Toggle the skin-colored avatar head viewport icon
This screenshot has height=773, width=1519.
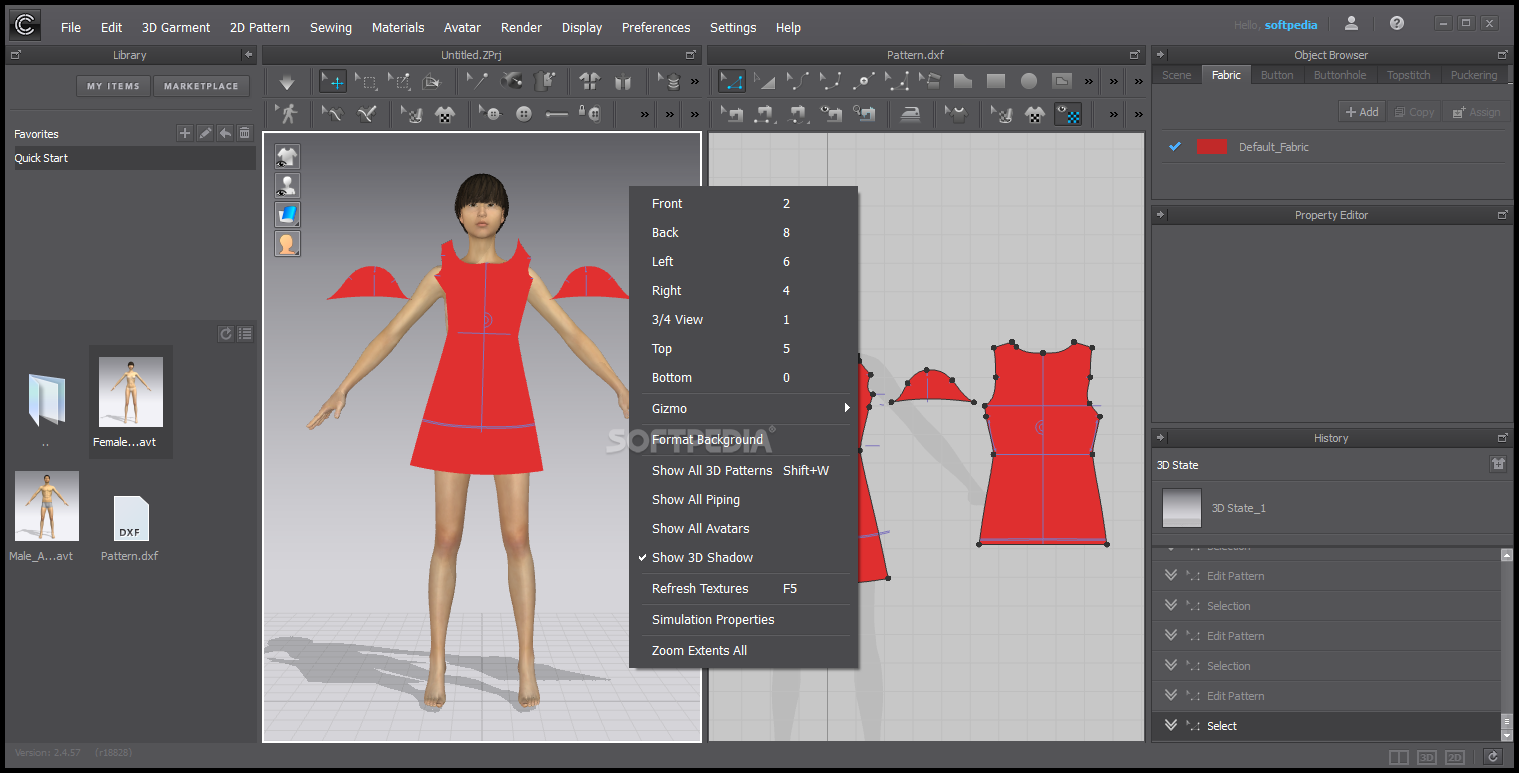point(287,243)
